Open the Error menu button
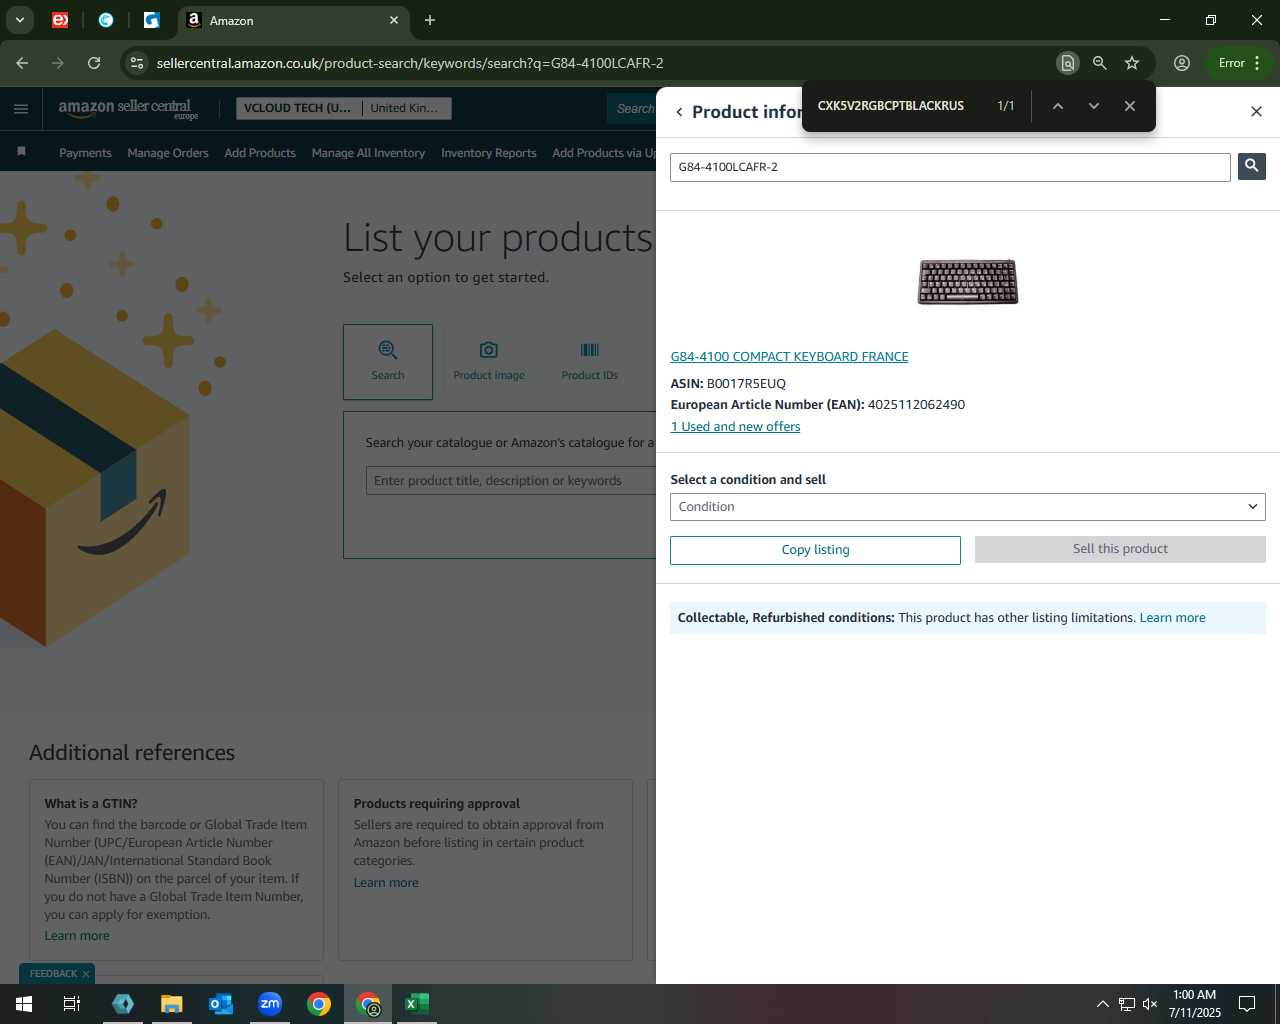This screenshot has width=1280, height=1024. [x=1240, y=63]
